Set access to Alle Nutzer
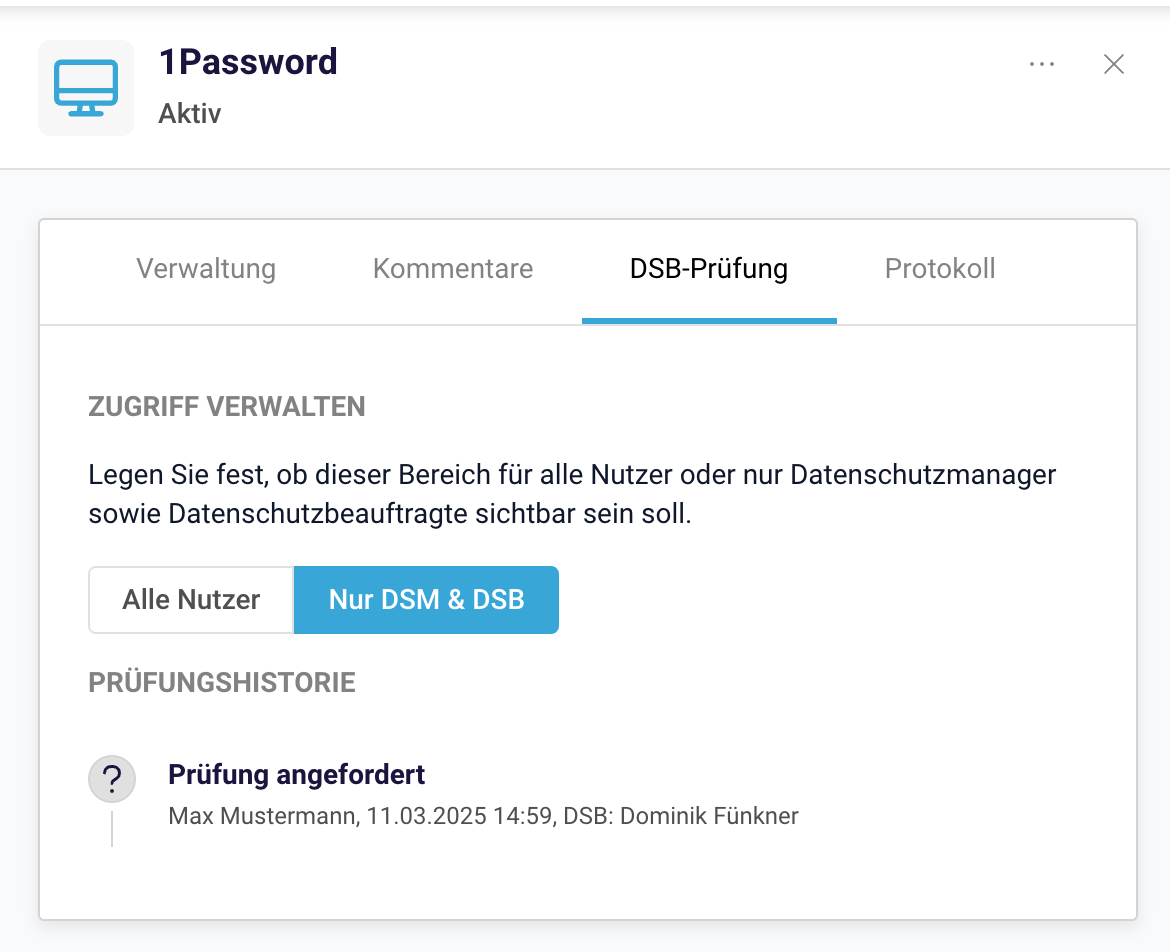The height and width of the screenshot is (952, 1170). (191, 600)
